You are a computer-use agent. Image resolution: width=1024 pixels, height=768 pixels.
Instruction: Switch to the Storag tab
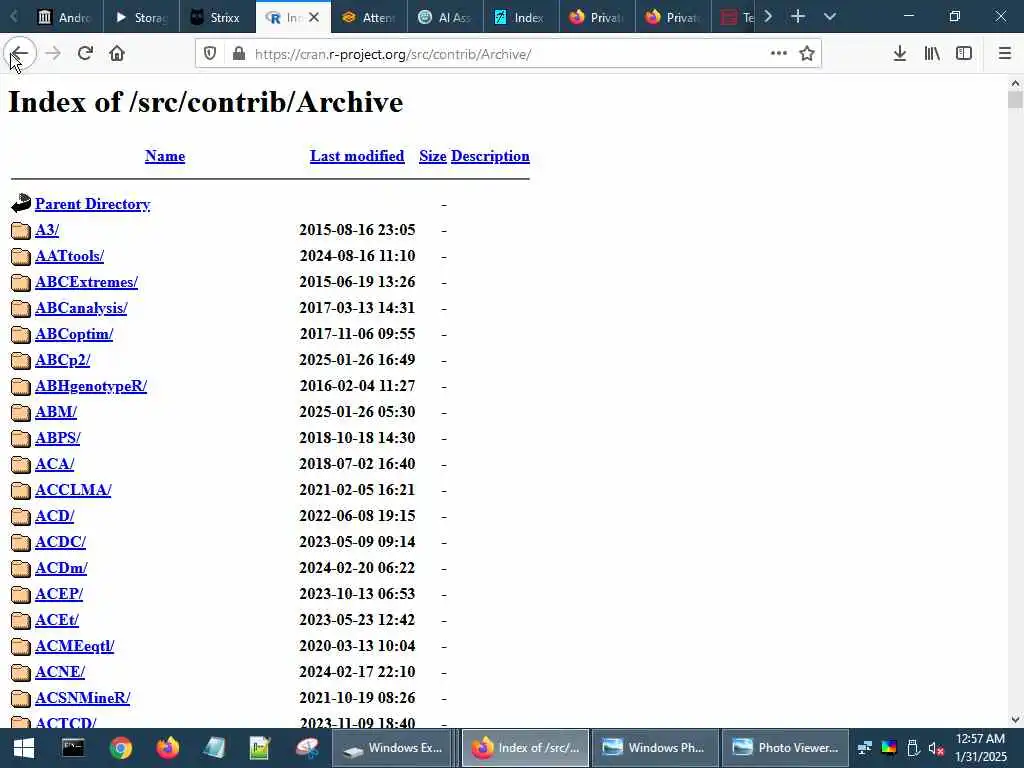click(x=141, y=17)
